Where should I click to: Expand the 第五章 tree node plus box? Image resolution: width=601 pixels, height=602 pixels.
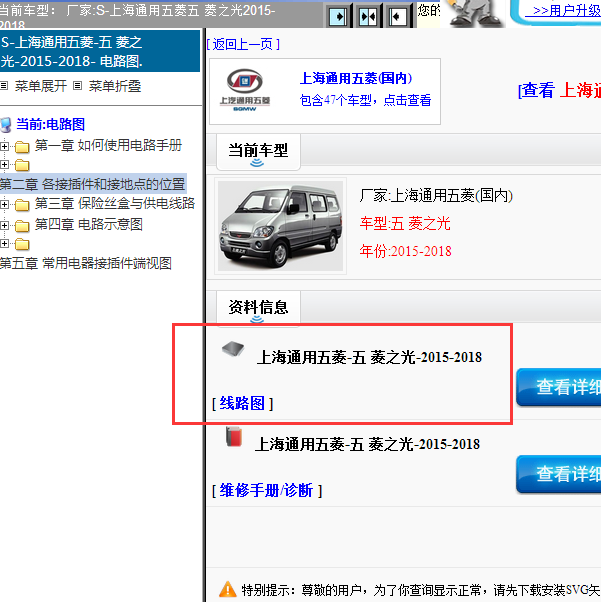[x=4, y=243]
